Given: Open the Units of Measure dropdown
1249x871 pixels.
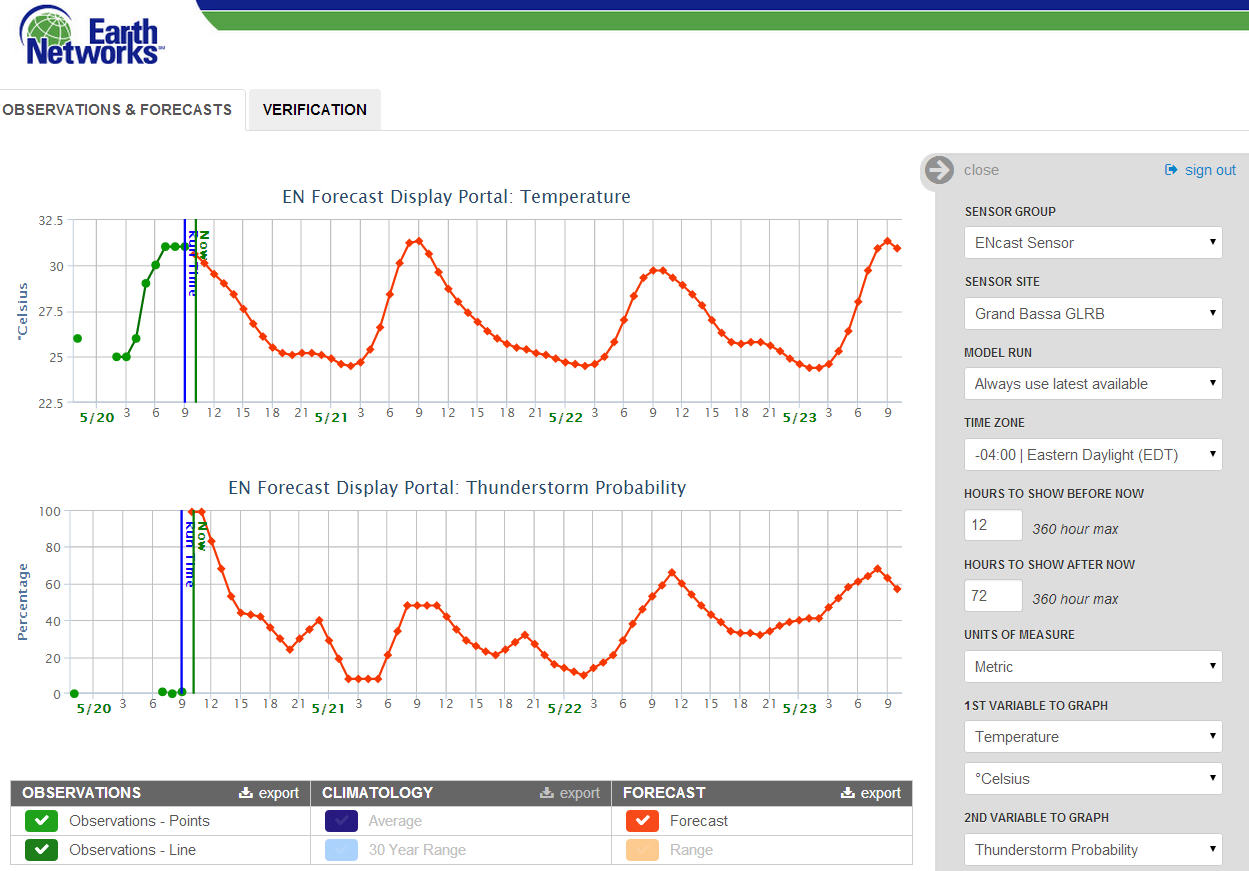Looking at the screenshot, I should click(x=1093, y=666).
